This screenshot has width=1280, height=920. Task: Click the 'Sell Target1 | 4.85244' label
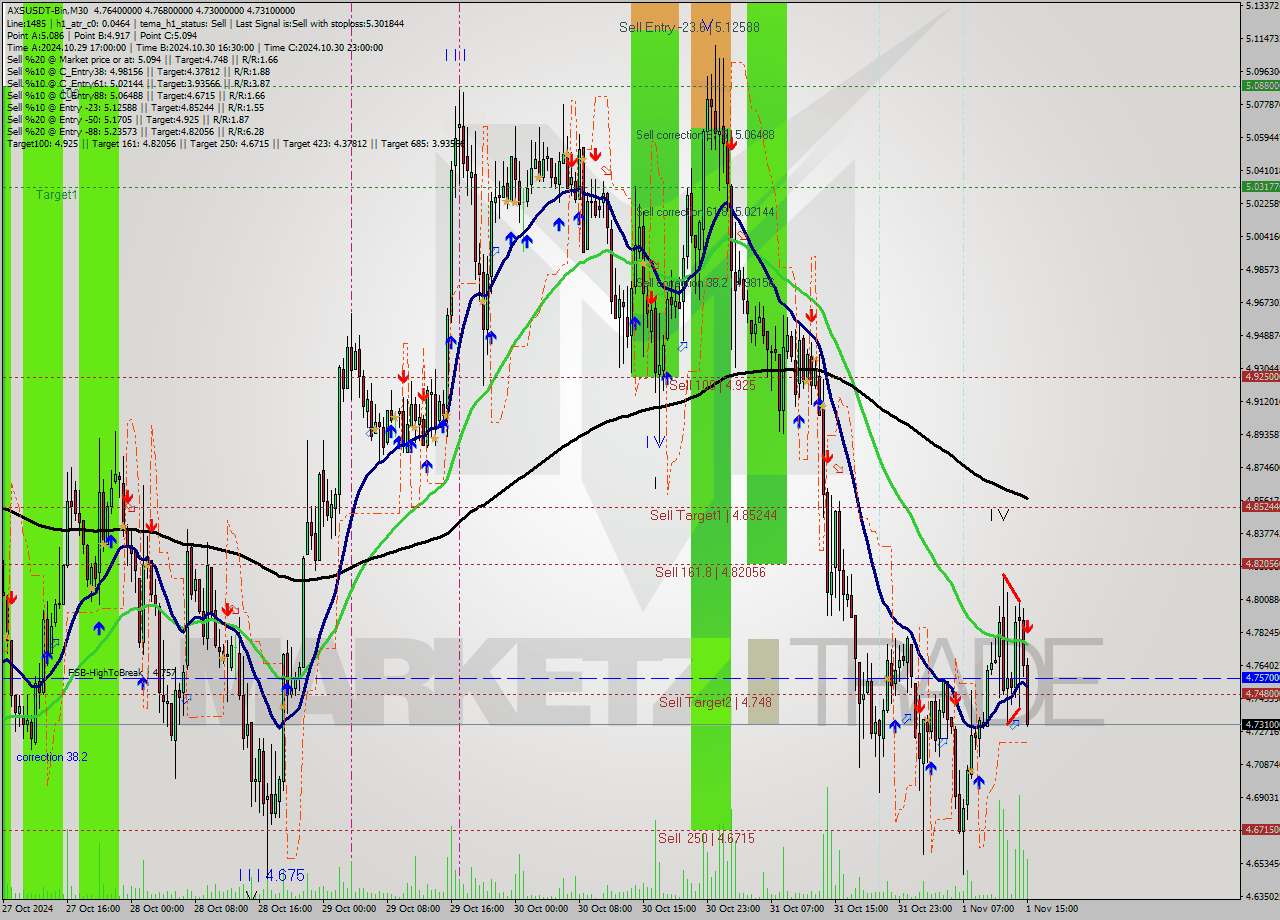713,515
